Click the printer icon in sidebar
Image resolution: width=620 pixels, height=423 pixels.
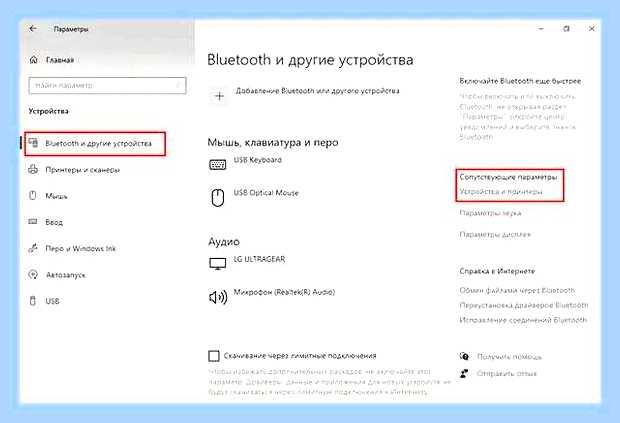pyautogui.click(x=33, y=169)
